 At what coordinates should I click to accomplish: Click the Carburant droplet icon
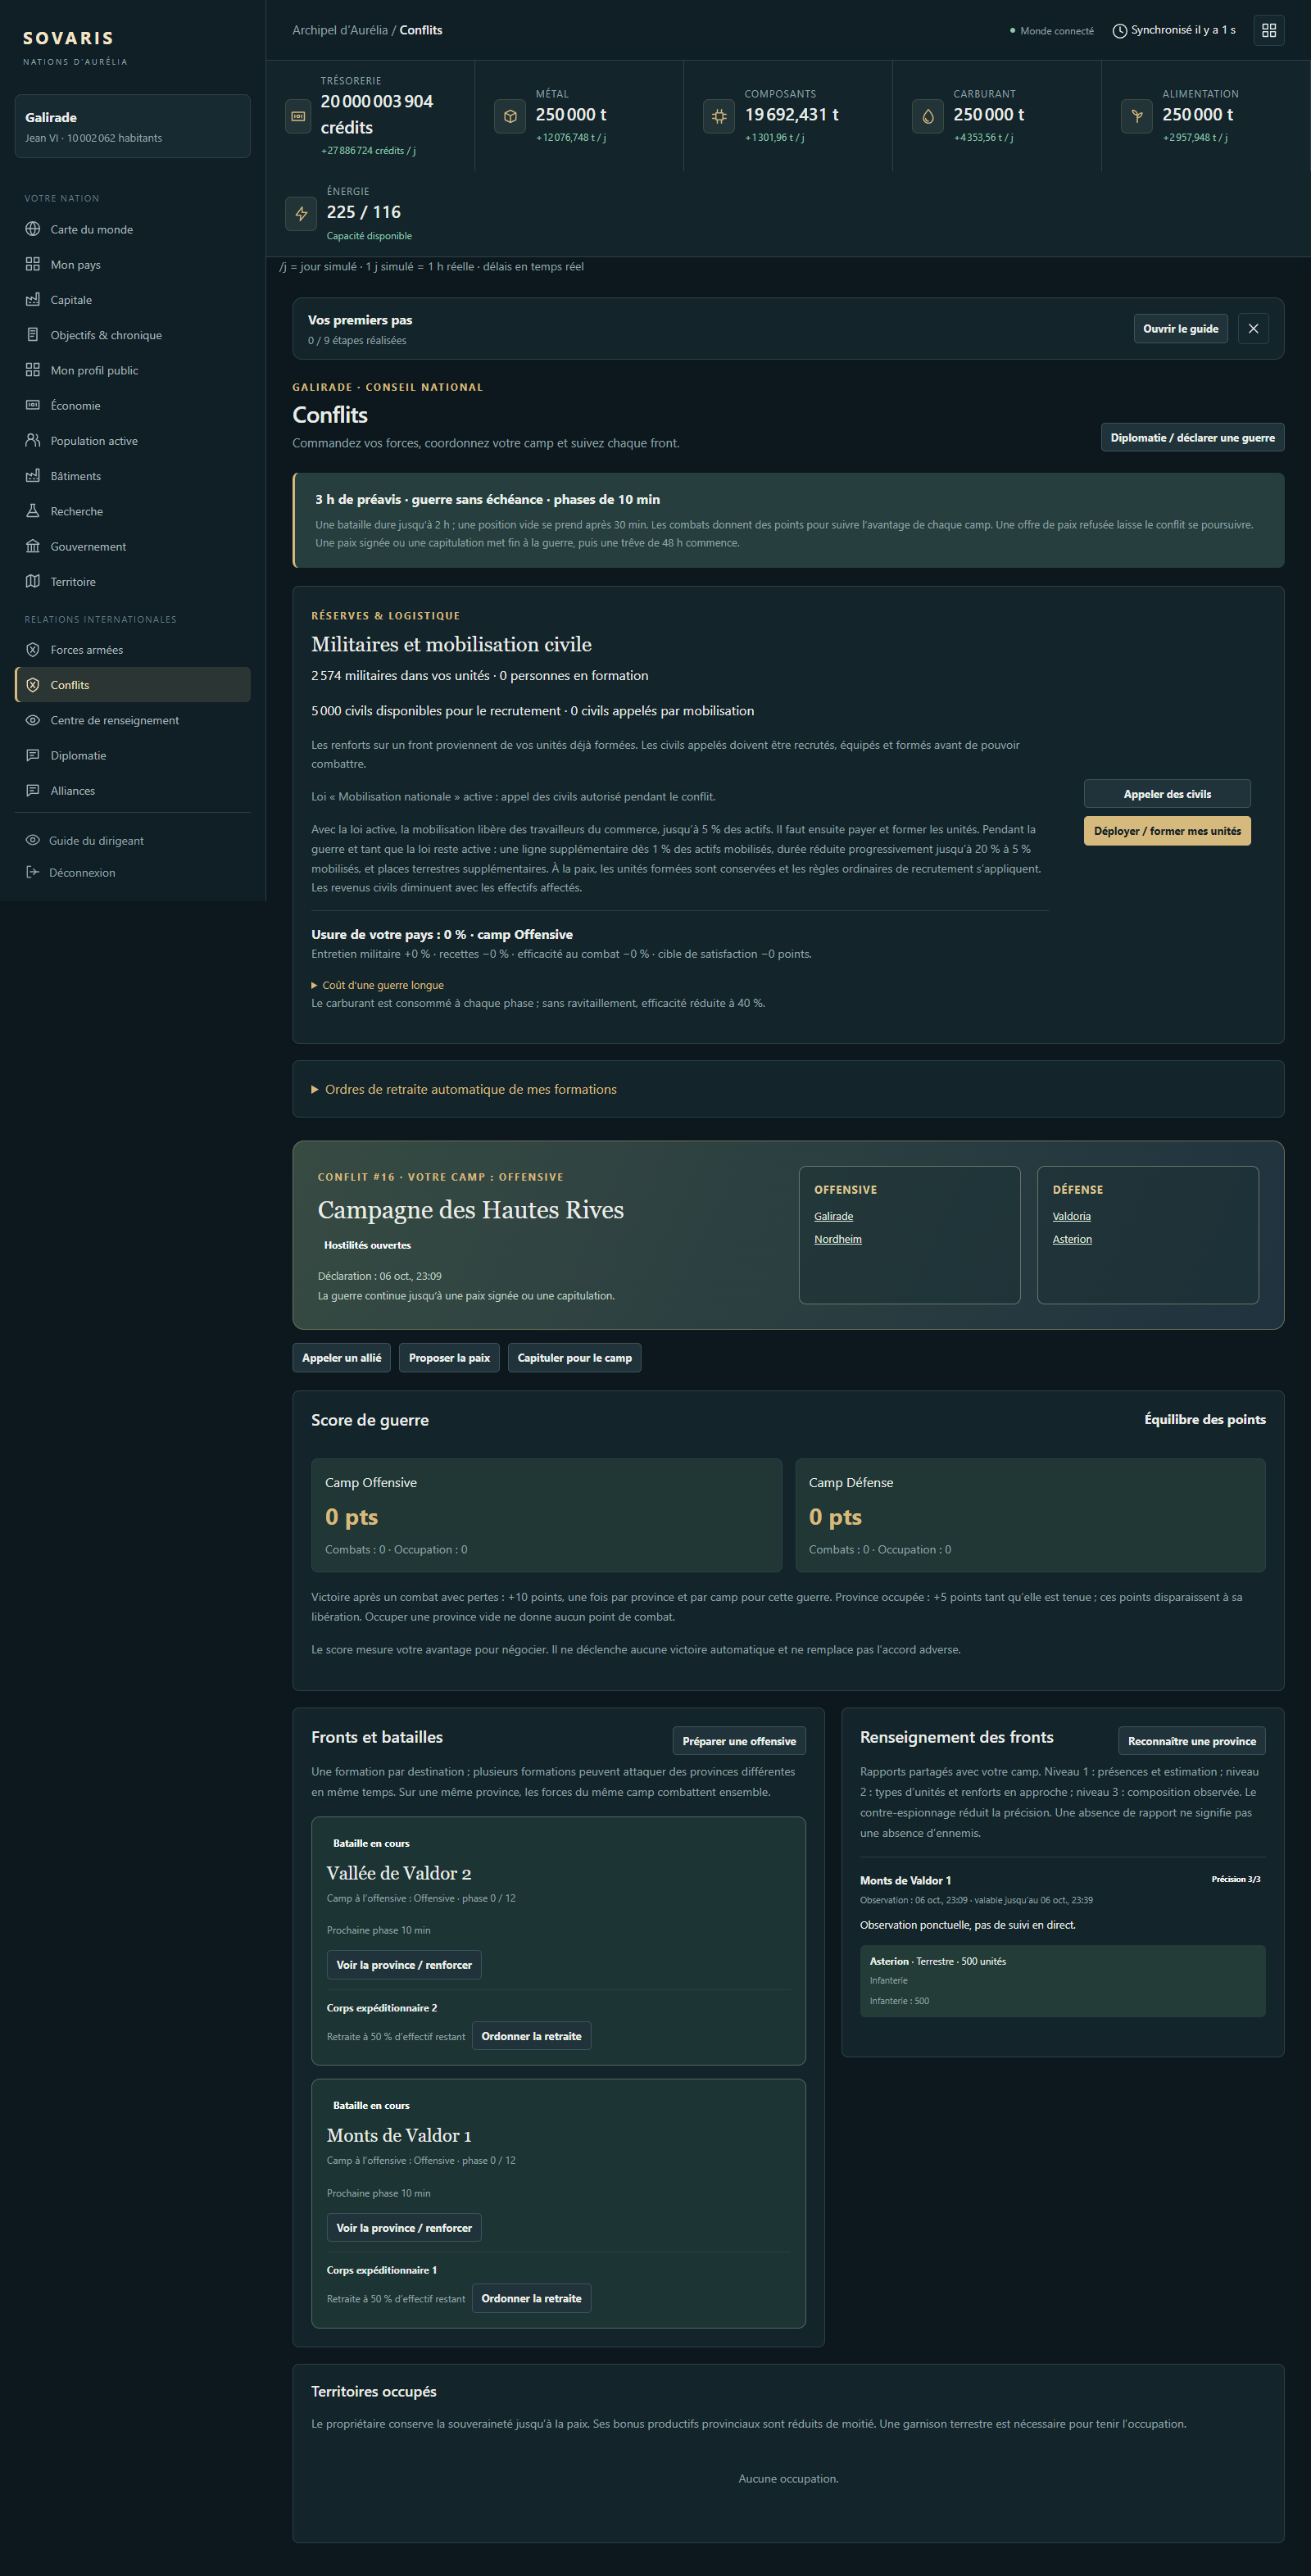click(x=928, y=116)
